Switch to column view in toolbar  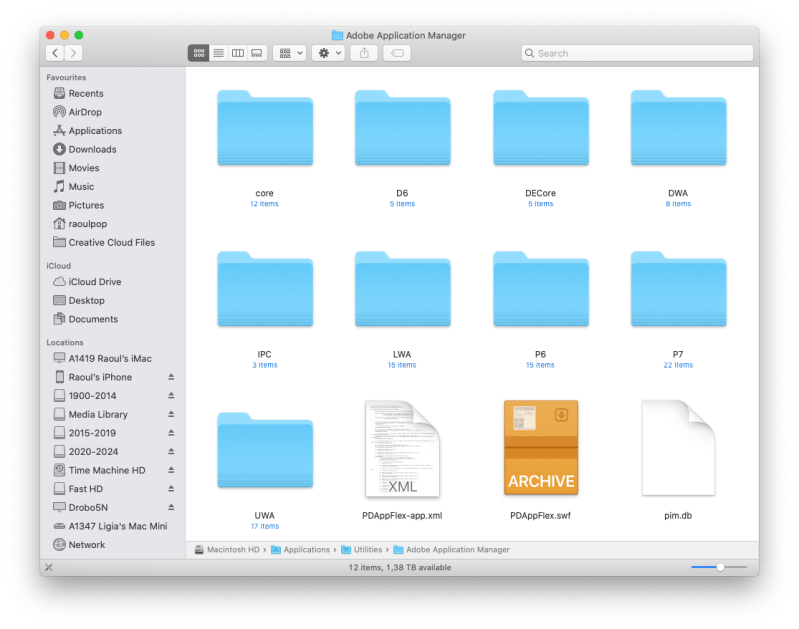click(x=237, y=53)
